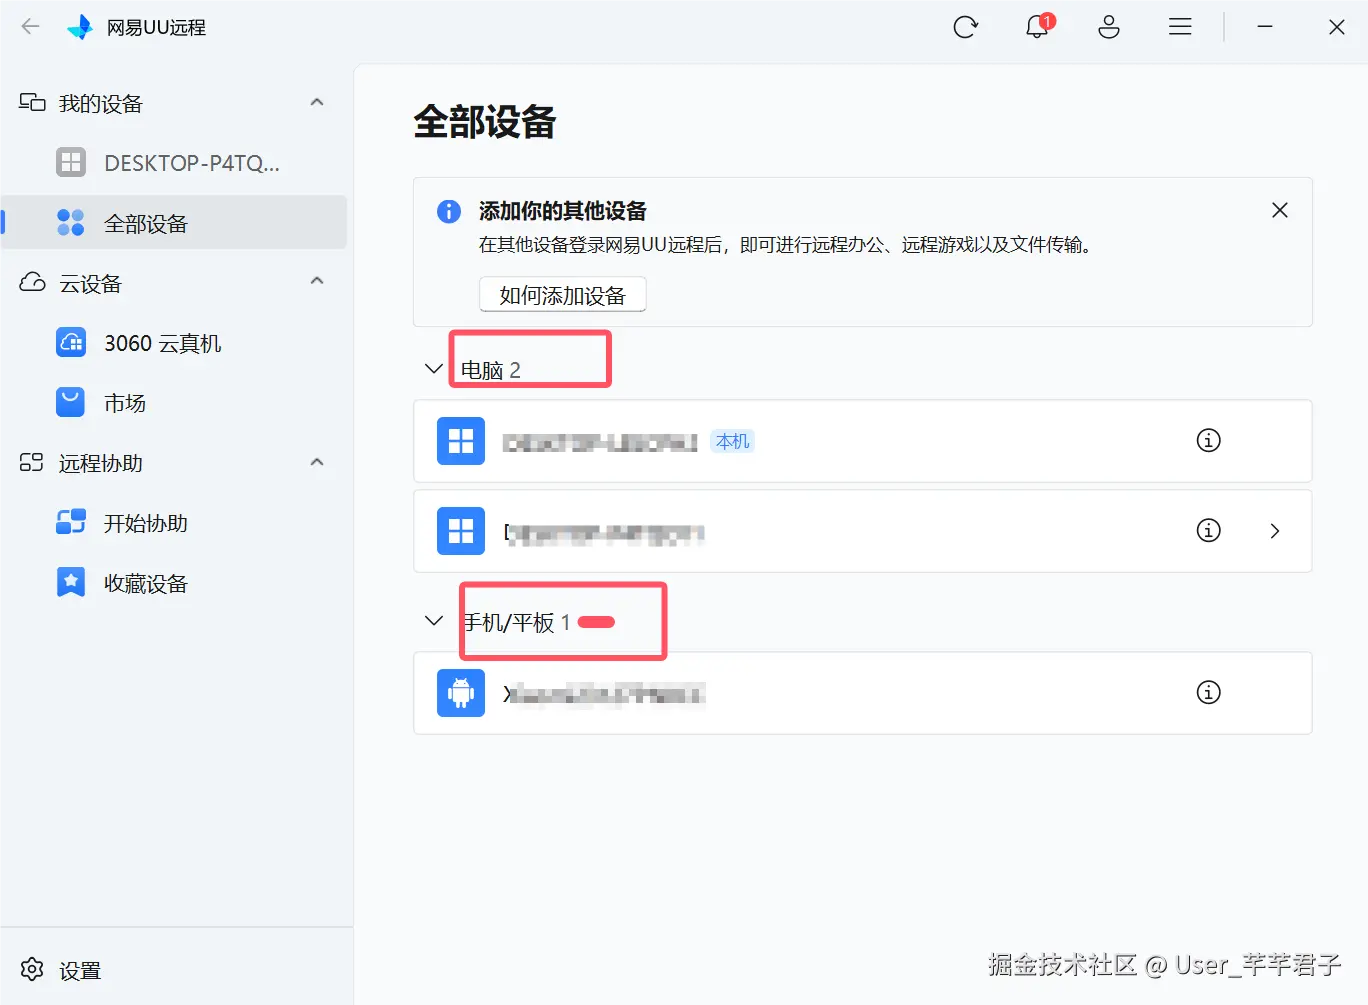
Task: Refresh the device list
Action: [965, 27]
